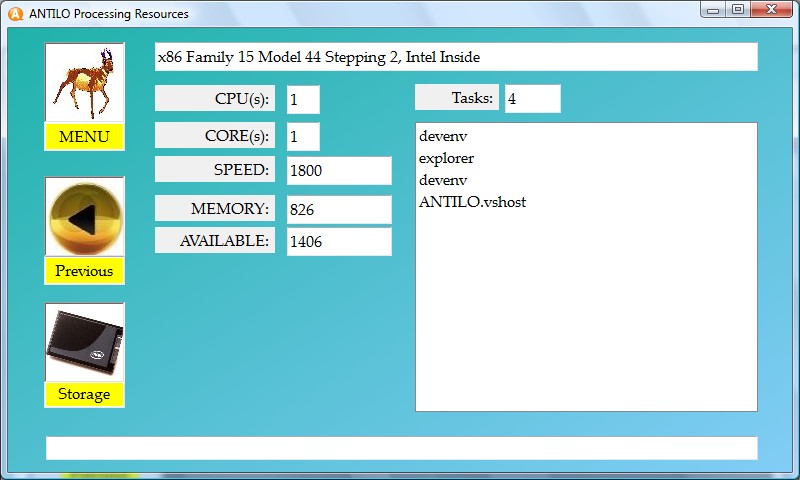The width and height of the screenshot is (800, 480).
Task: Select the AVAILABLE field showing 1406
Action: pos(338,241)
